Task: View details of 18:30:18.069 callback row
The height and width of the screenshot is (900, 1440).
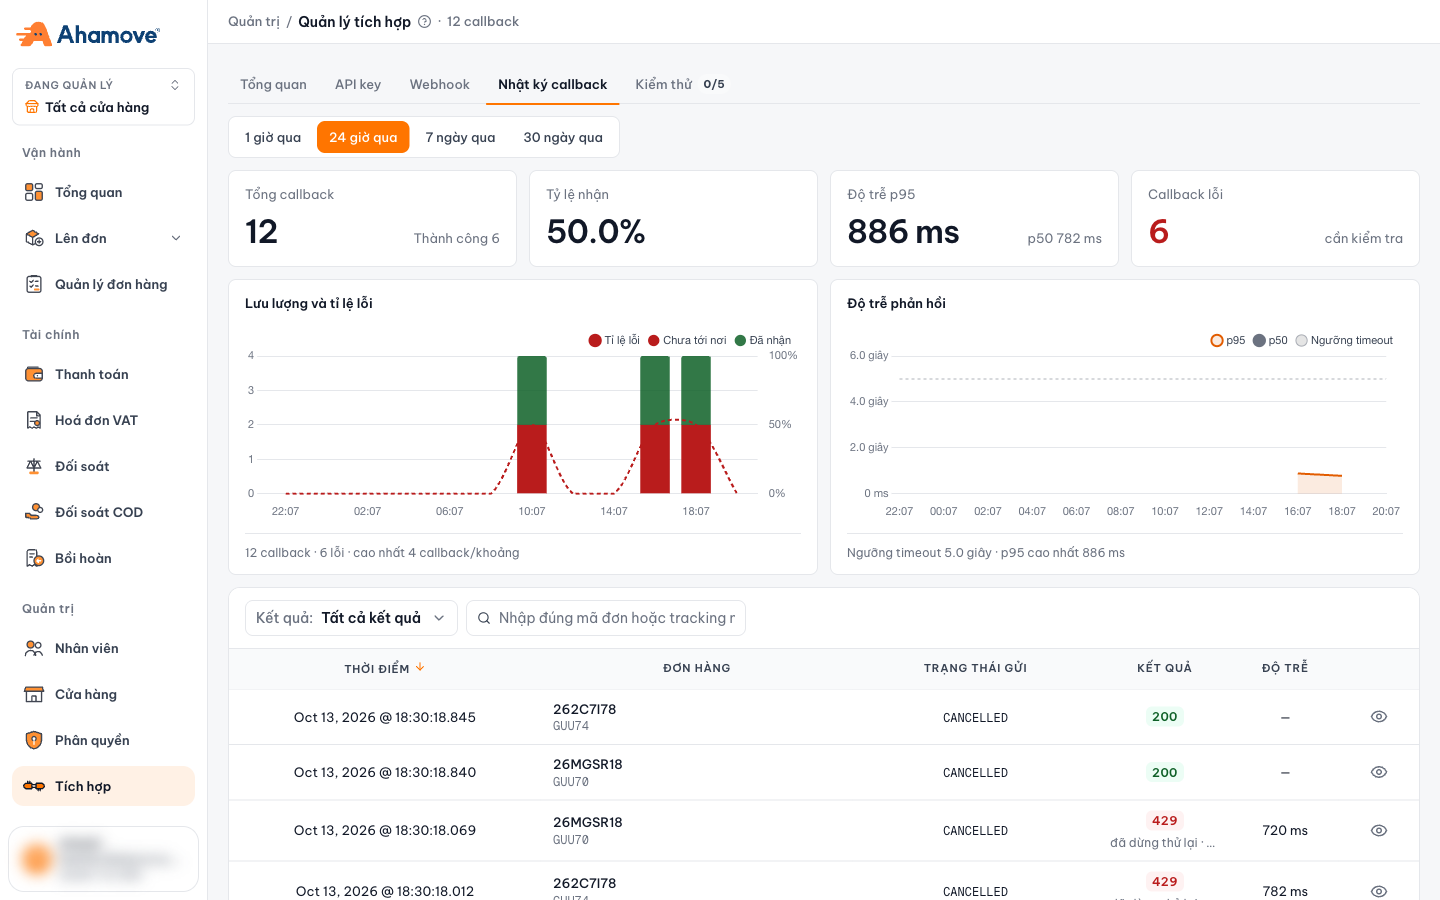Action: point(1379,830)
